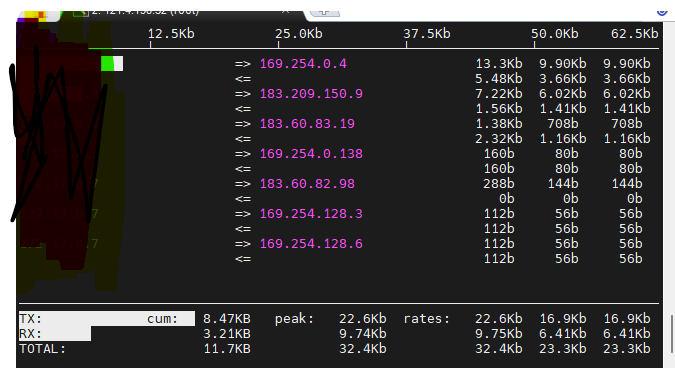The width and height of the screenshot is (675, 368).
Task: Click the cum: label
Action: 162,319
